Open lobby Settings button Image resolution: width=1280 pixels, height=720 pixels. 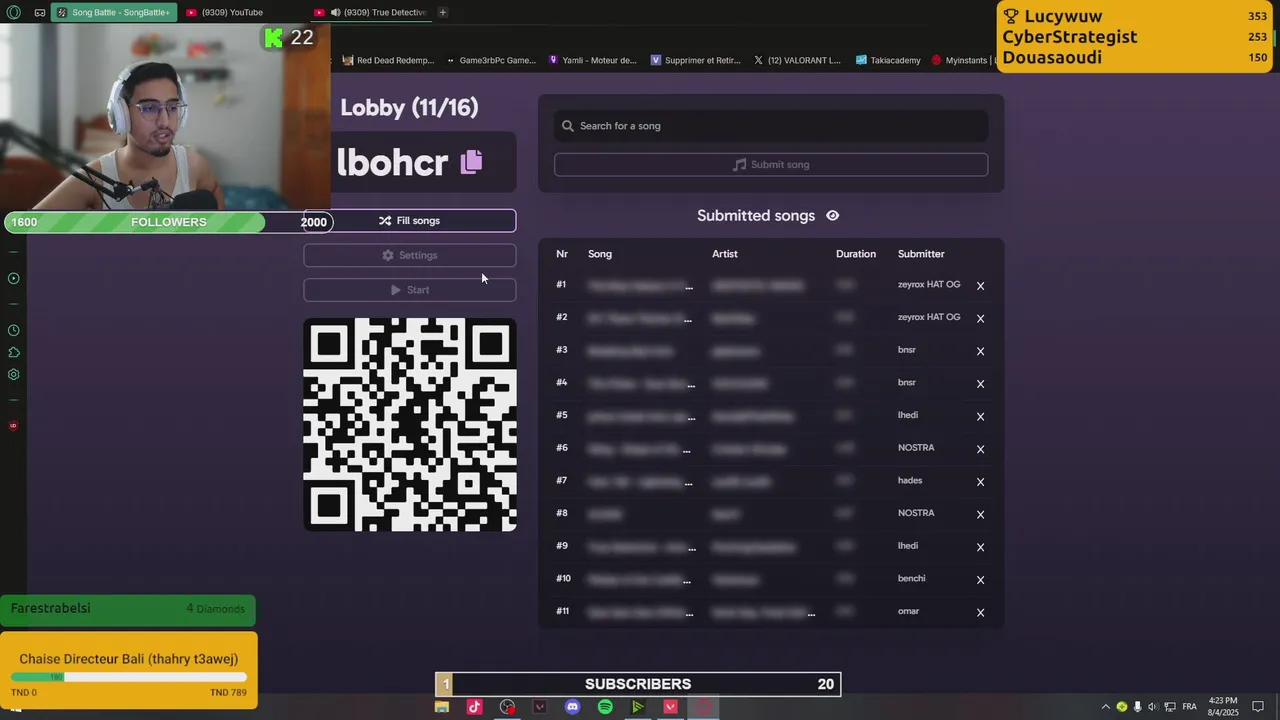pyautogui.click(x=410, y=255)
